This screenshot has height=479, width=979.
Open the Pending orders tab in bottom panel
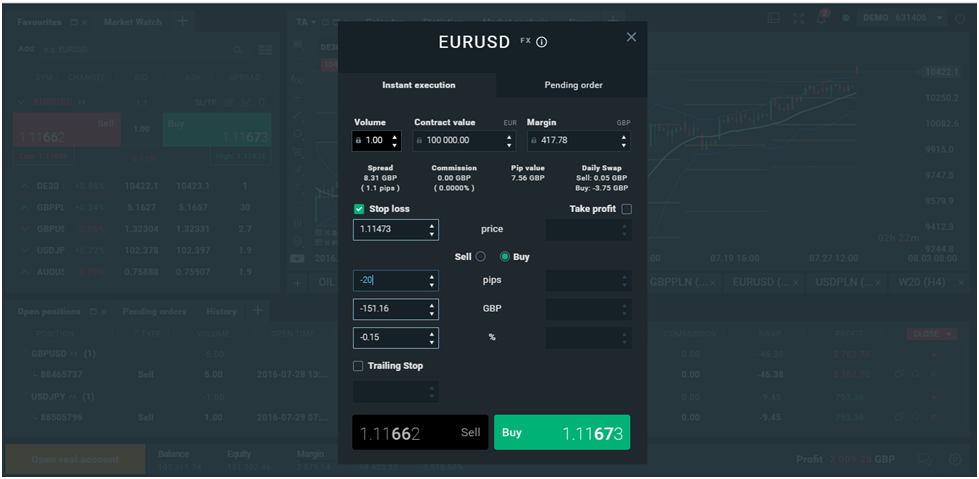154,311
